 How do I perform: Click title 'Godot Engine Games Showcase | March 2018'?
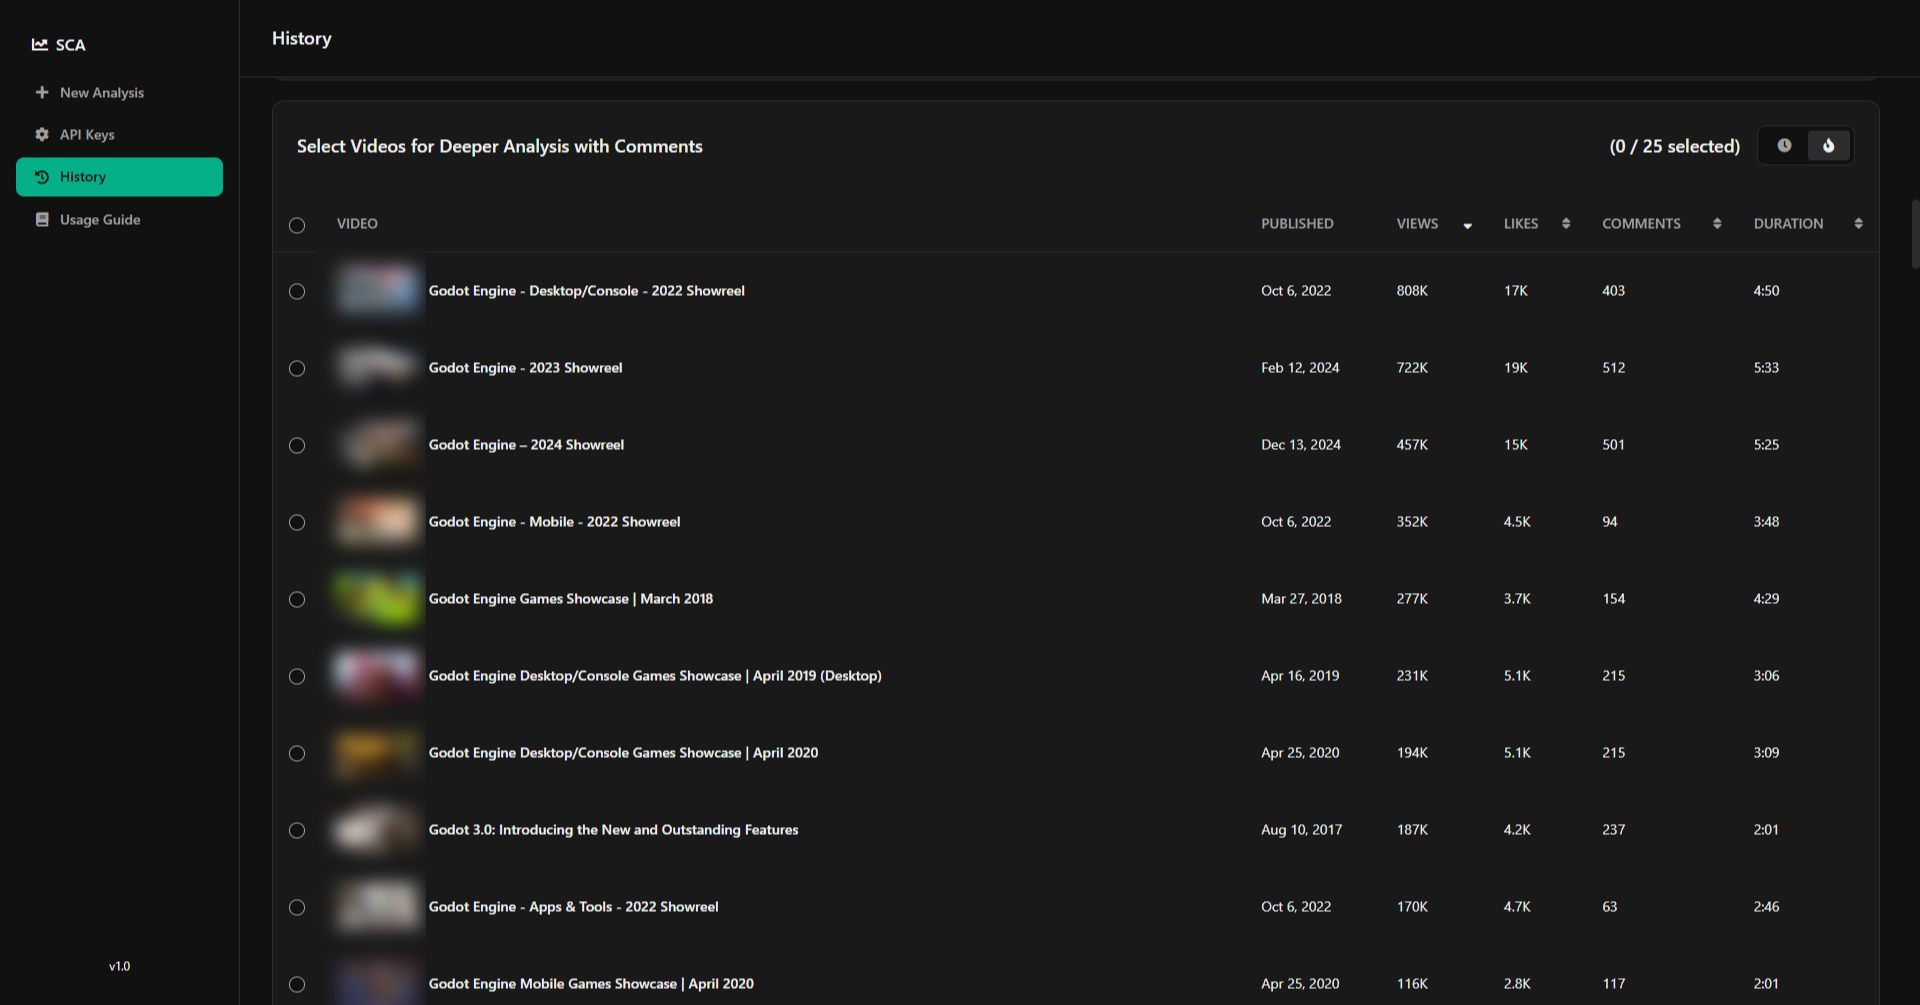(x=571, y=599)
